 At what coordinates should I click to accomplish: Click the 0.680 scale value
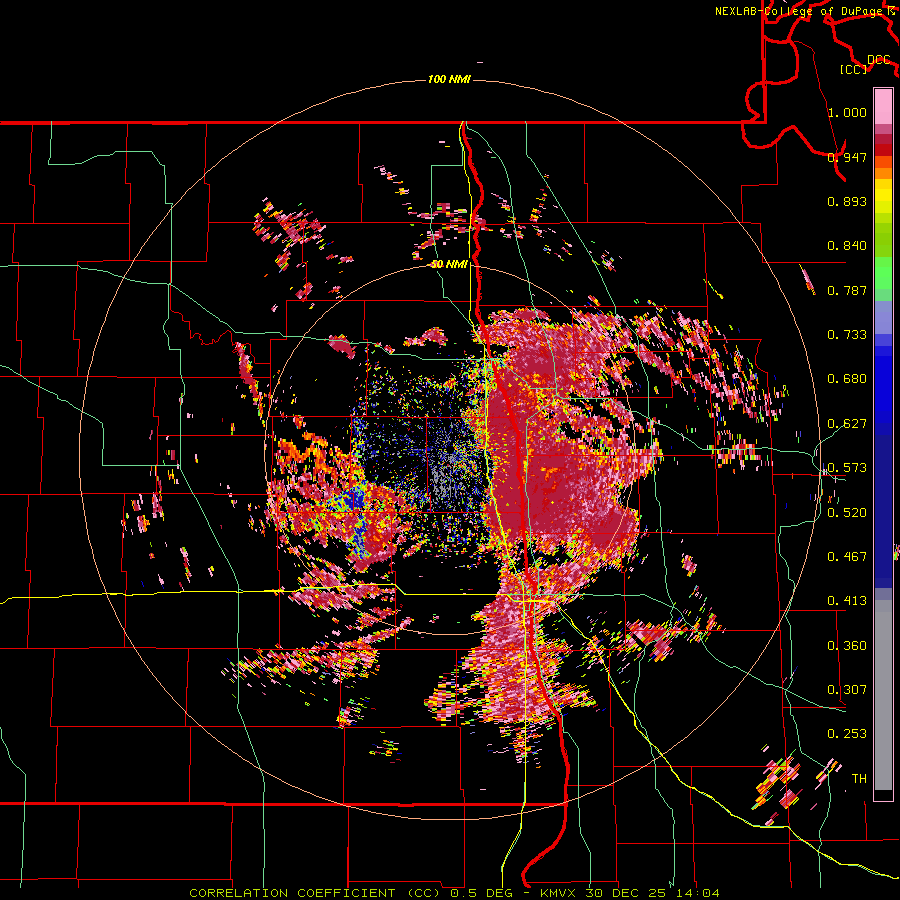(847, 378)
